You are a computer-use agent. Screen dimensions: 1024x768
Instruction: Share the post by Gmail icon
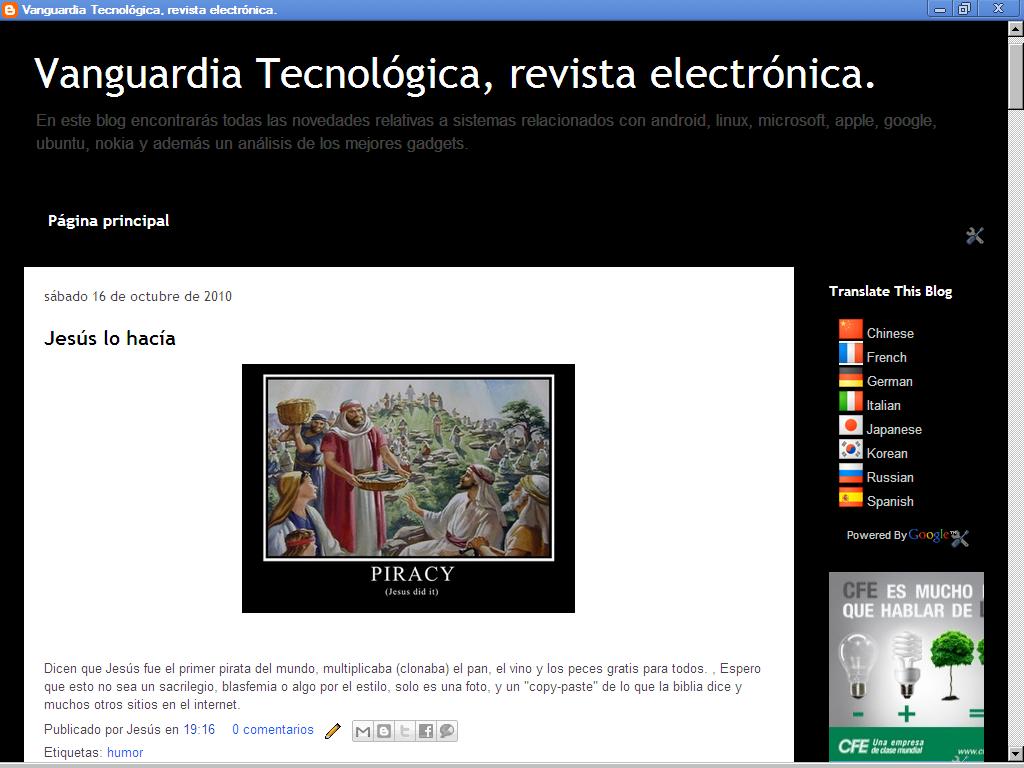click(363, 731)
